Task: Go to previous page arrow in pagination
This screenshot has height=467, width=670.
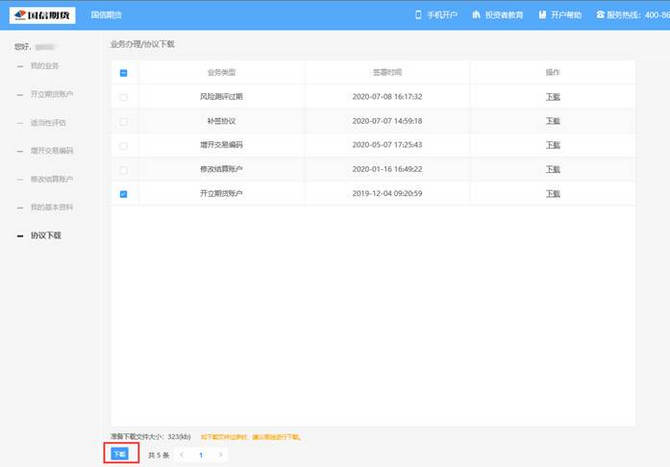Action: click(x=182, y=454)
